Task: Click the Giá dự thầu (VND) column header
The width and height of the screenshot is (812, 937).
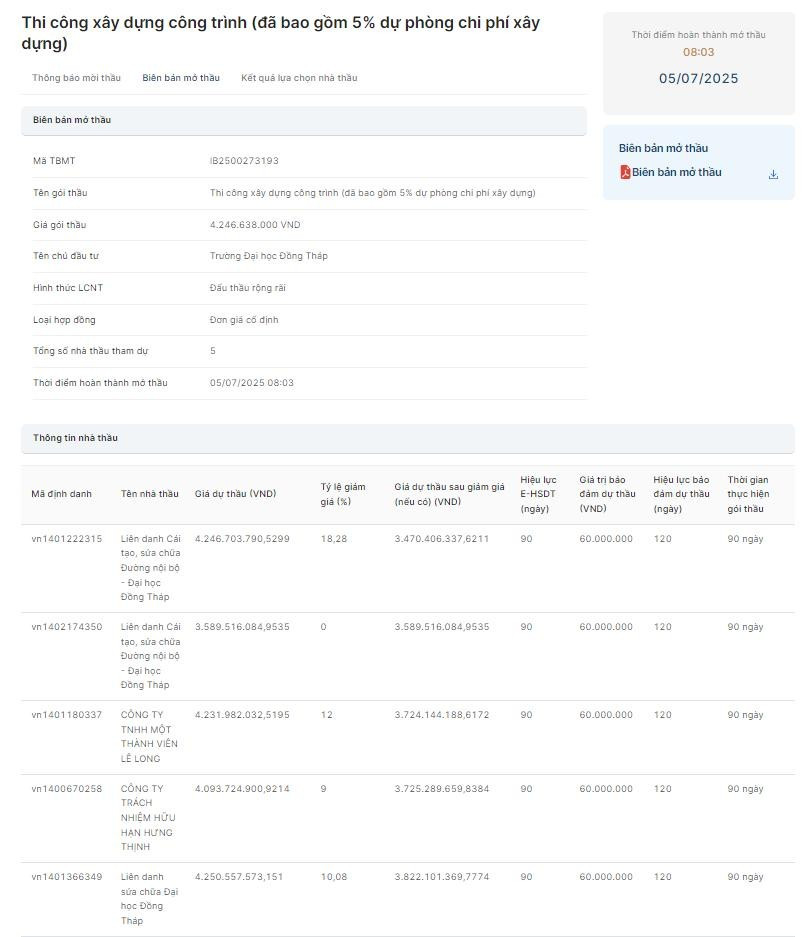Action: [235, 494]
